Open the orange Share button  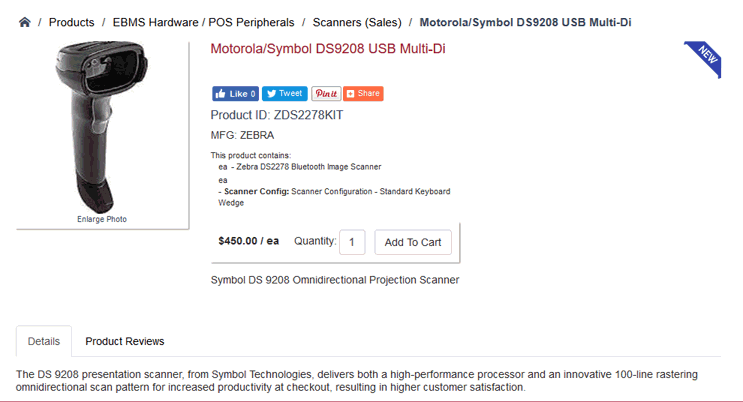tap(363, 94)
